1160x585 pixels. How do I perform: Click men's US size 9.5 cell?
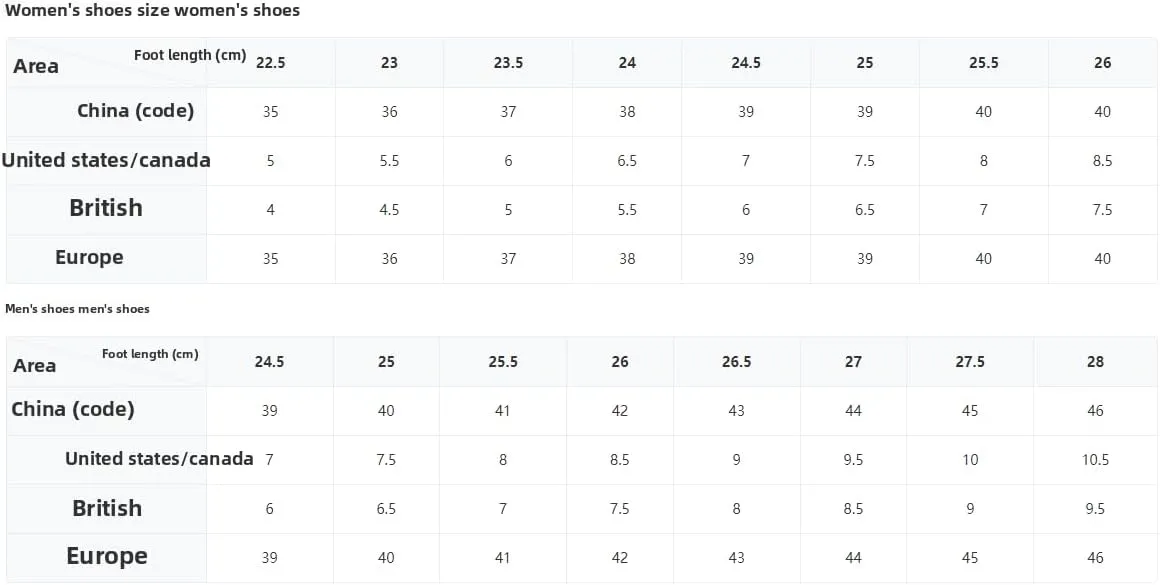coord(853,459)
